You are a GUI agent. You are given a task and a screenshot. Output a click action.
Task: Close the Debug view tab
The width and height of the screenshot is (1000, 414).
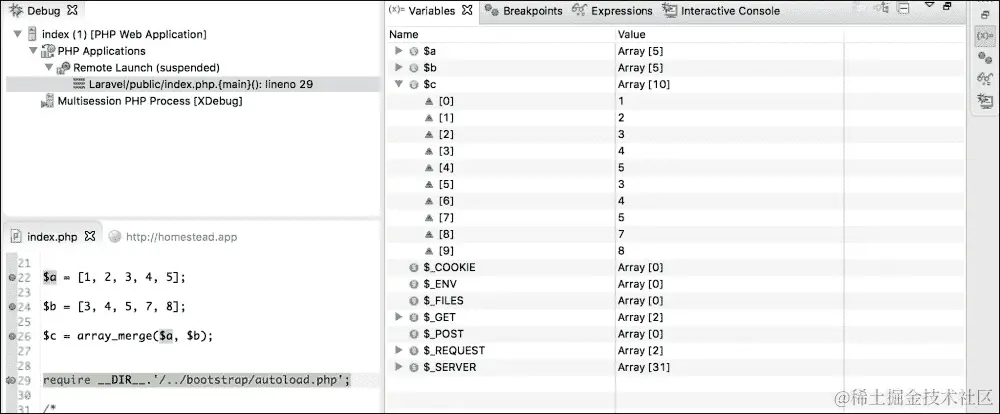point(73,10)
